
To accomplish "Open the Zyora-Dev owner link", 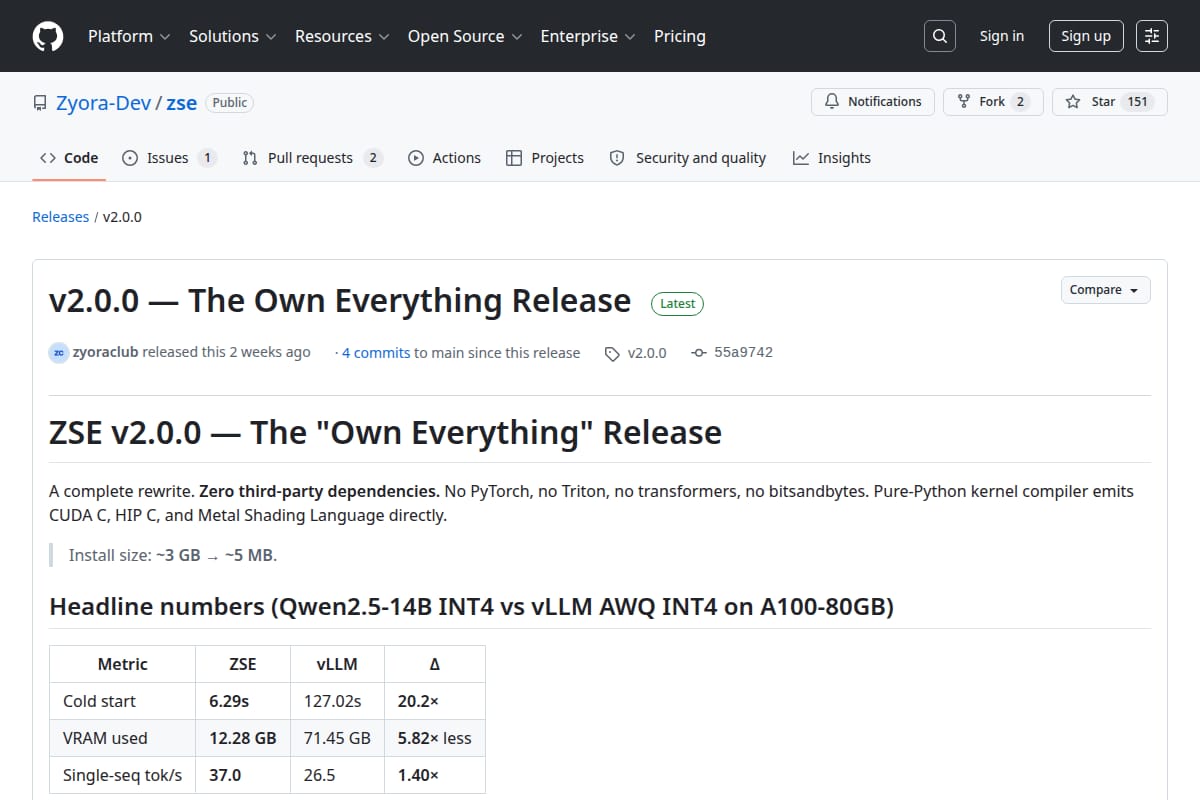I will click(x=104, y=103).
